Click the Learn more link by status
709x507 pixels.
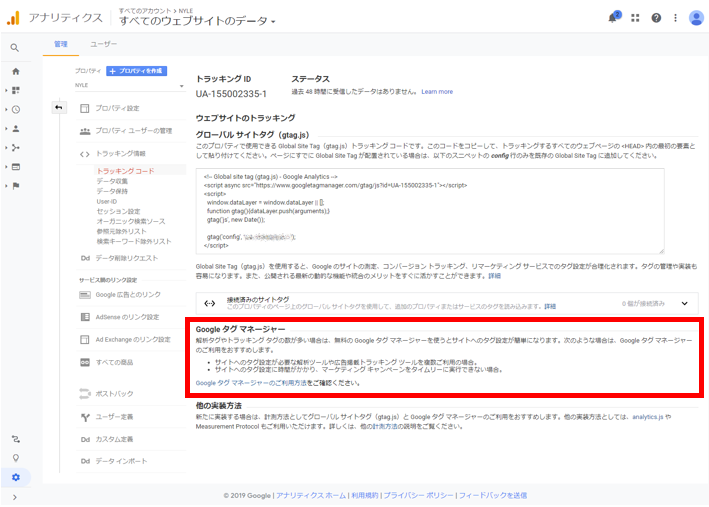point(437,92)
